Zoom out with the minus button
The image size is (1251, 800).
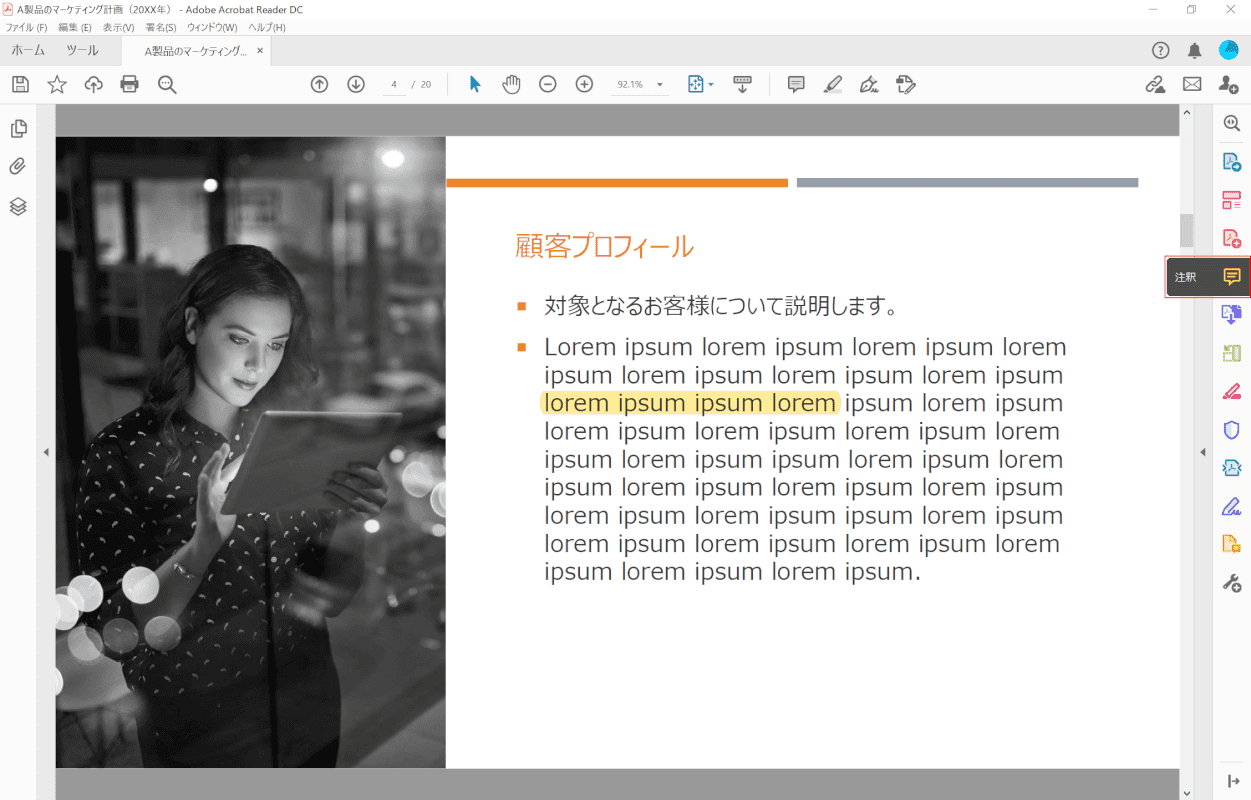(x=548, y=84)
